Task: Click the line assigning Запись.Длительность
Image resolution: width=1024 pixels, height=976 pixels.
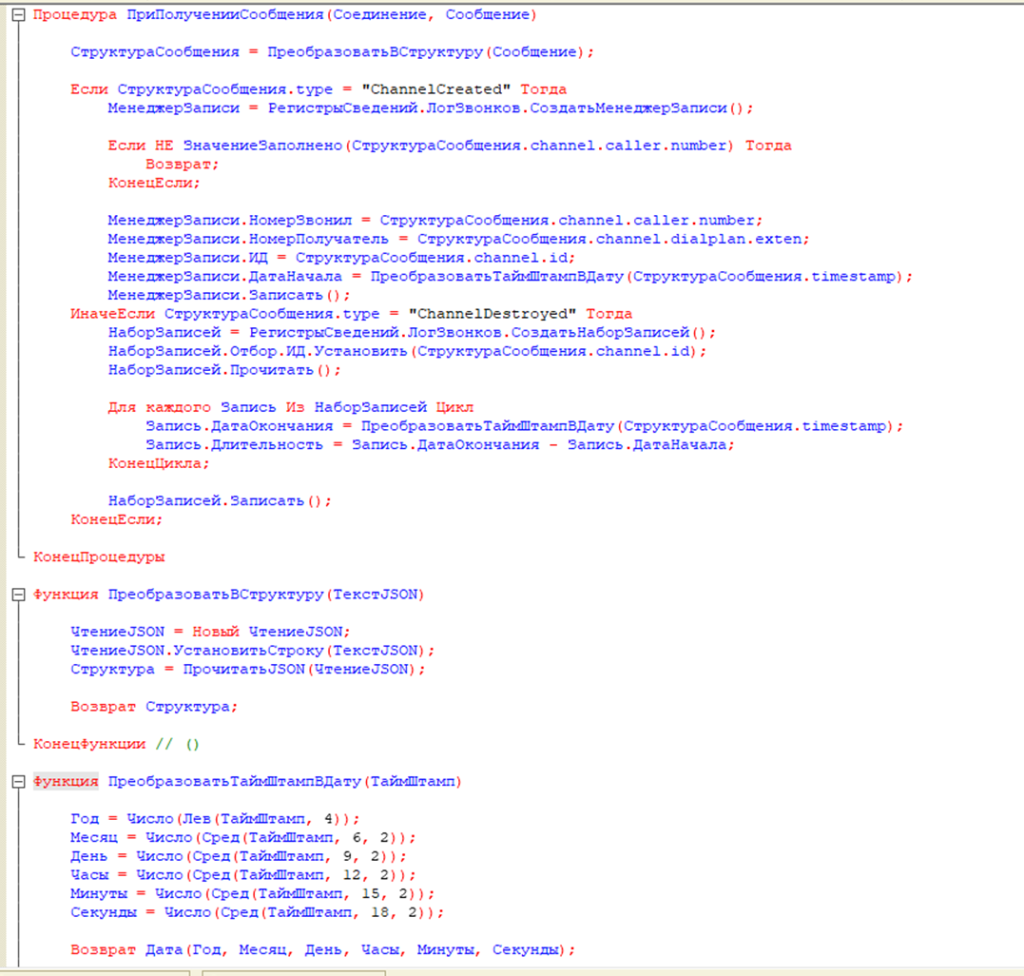Action: (x=439, y=445)
